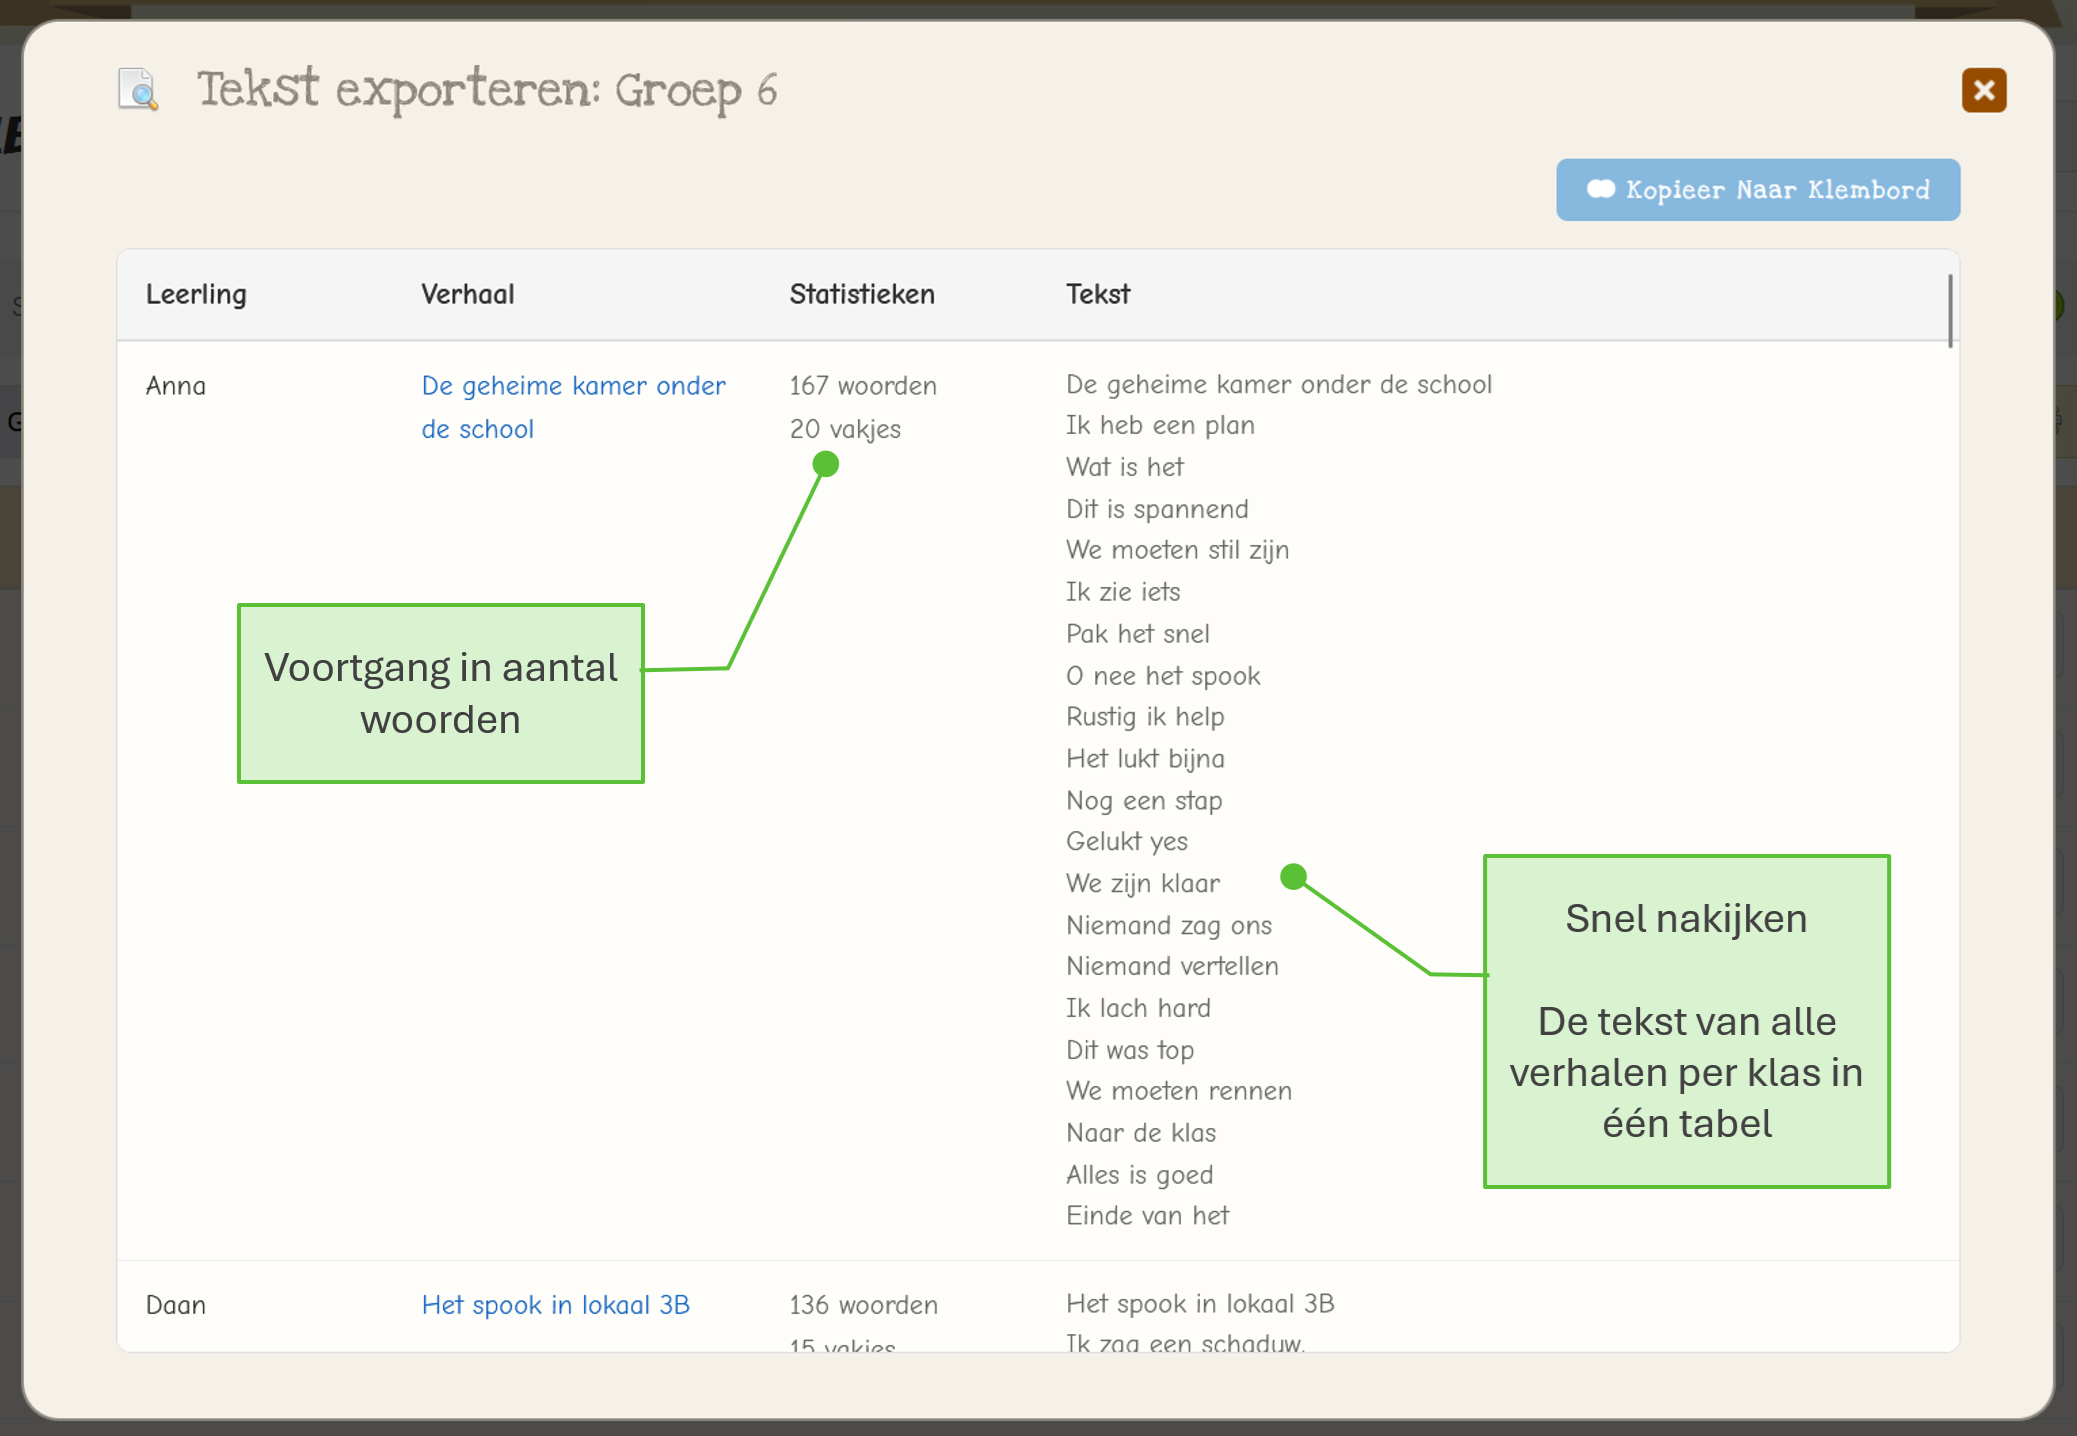Click the table's vertical scrollbar thumb
The width and height of the screenshot is (2077, 1436).
(1949, 312)
